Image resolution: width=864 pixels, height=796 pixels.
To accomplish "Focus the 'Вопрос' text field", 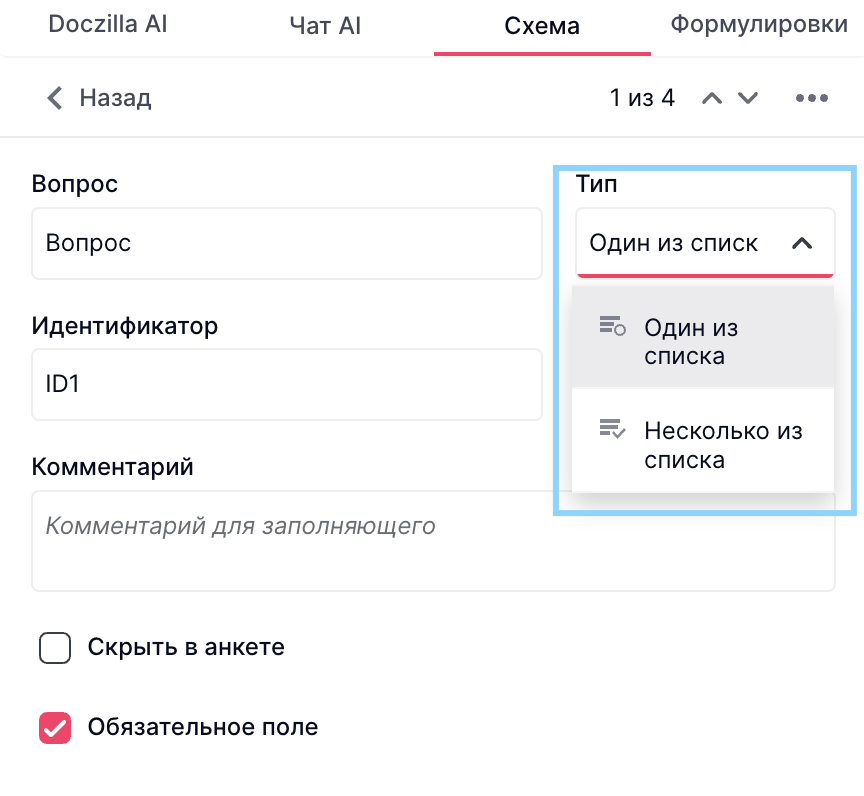I will coord(286,243).
